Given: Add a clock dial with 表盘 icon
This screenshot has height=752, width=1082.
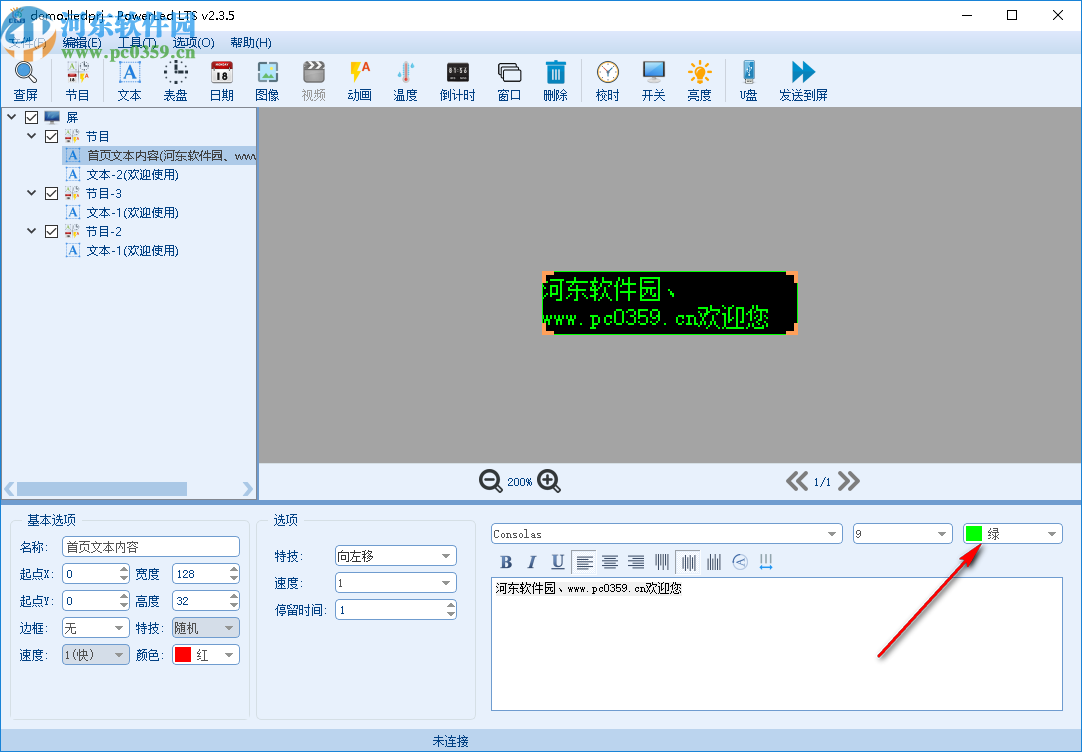Looking at the screenshot, I should pyautogui.click(x=176, y=80).
